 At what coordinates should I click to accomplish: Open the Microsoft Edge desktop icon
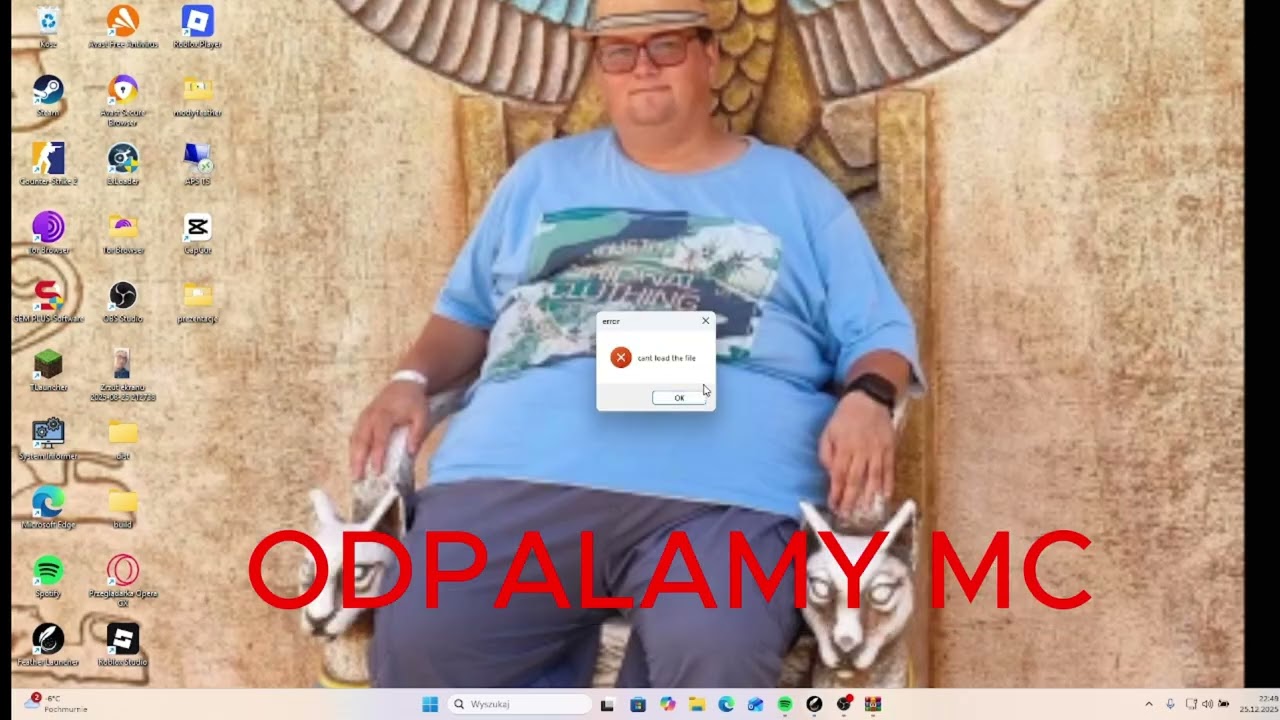pyautogui.click(x=48, y=507)
